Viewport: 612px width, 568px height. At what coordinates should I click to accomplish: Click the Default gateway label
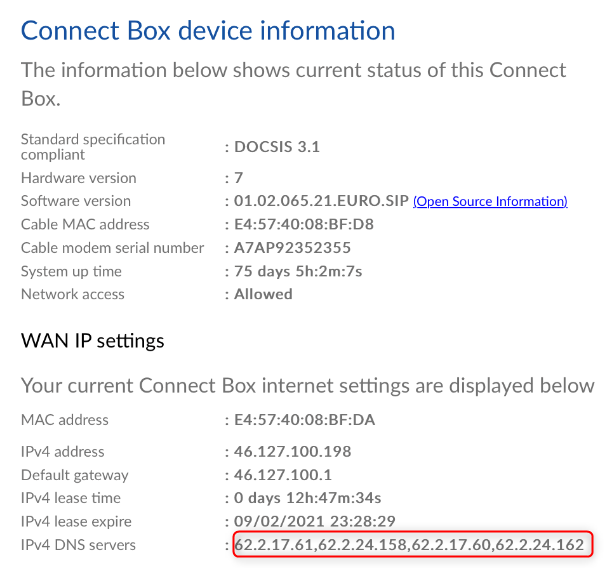[x=75, y=475]
